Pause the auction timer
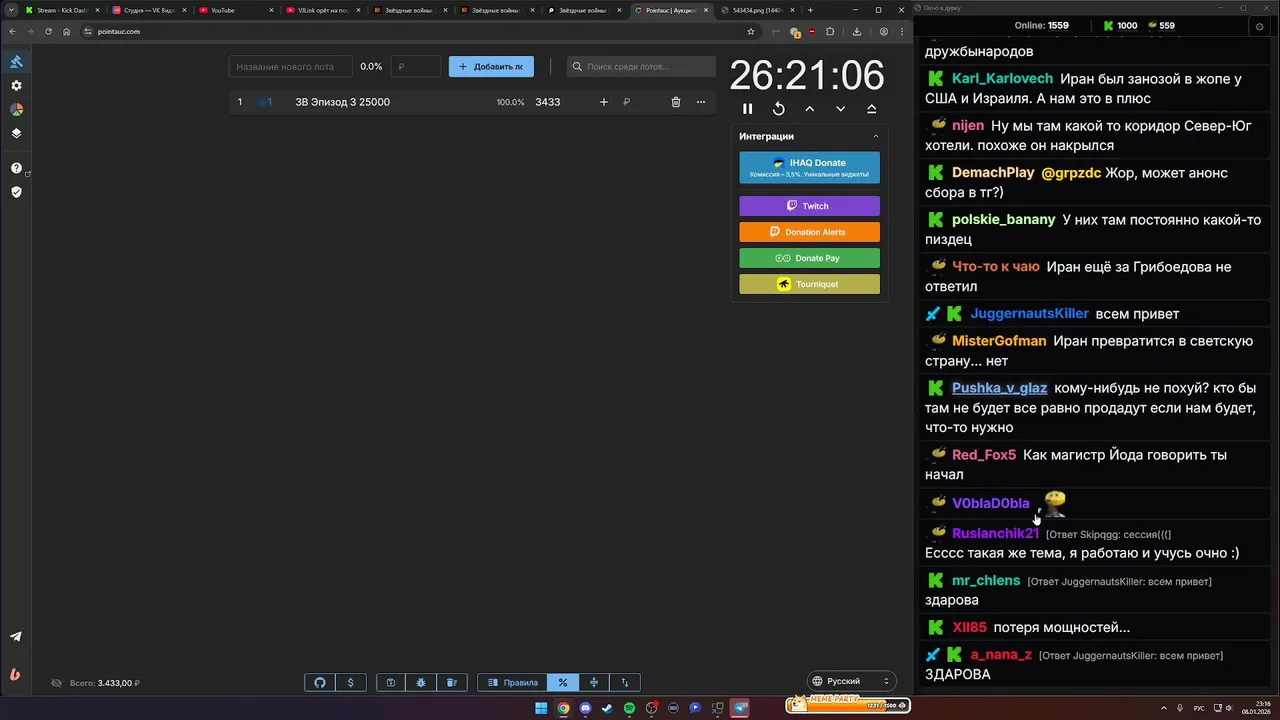Screen dimensions: 1280x720 (x=747, y=109)
